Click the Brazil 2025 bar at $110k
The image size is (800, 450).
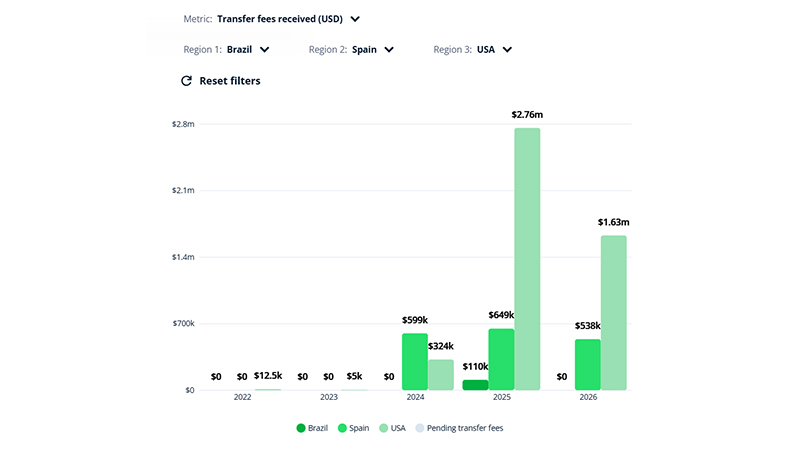pyautogui.click(x=475, y=385)
